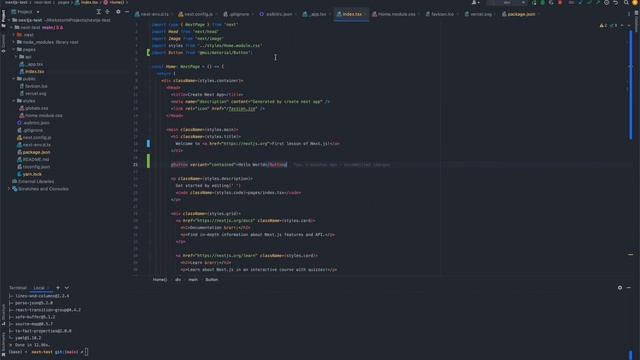
Task: Click the Button breadcrumb below editor
Action: (x=211, y=280)
